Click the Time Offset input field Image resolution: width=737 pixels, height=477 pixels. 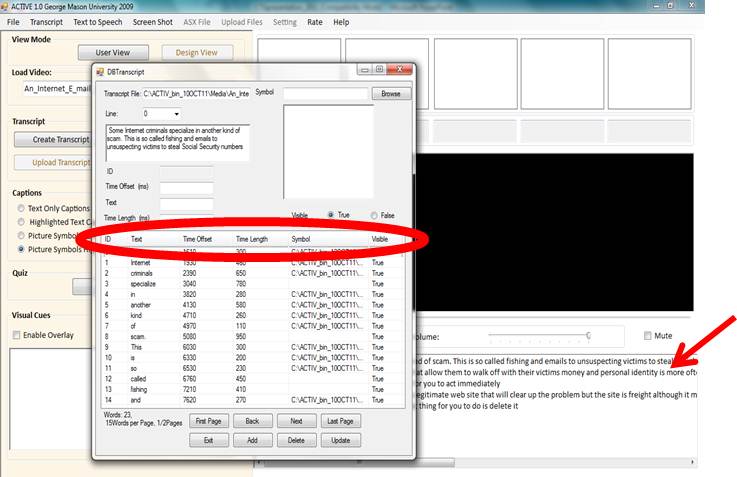point(186,187)
